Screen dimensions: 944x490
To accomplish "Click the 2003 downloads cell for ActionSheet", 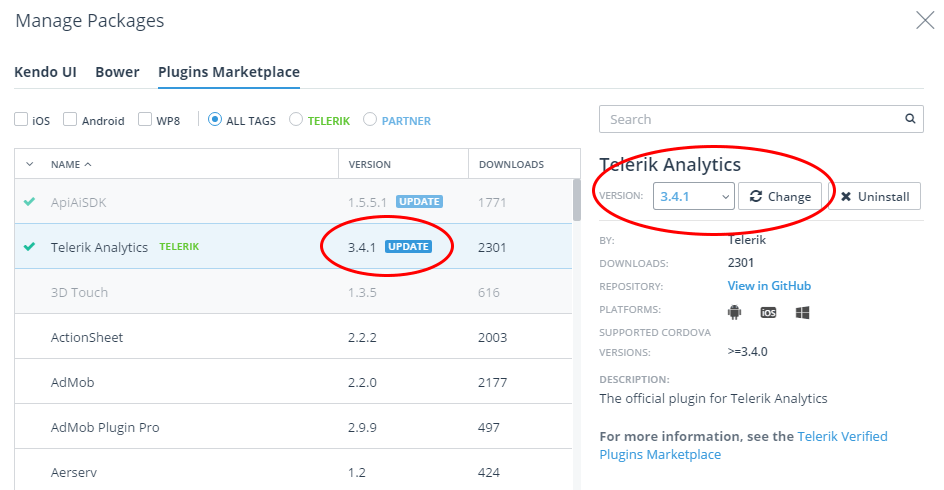I will click(492, 337).
